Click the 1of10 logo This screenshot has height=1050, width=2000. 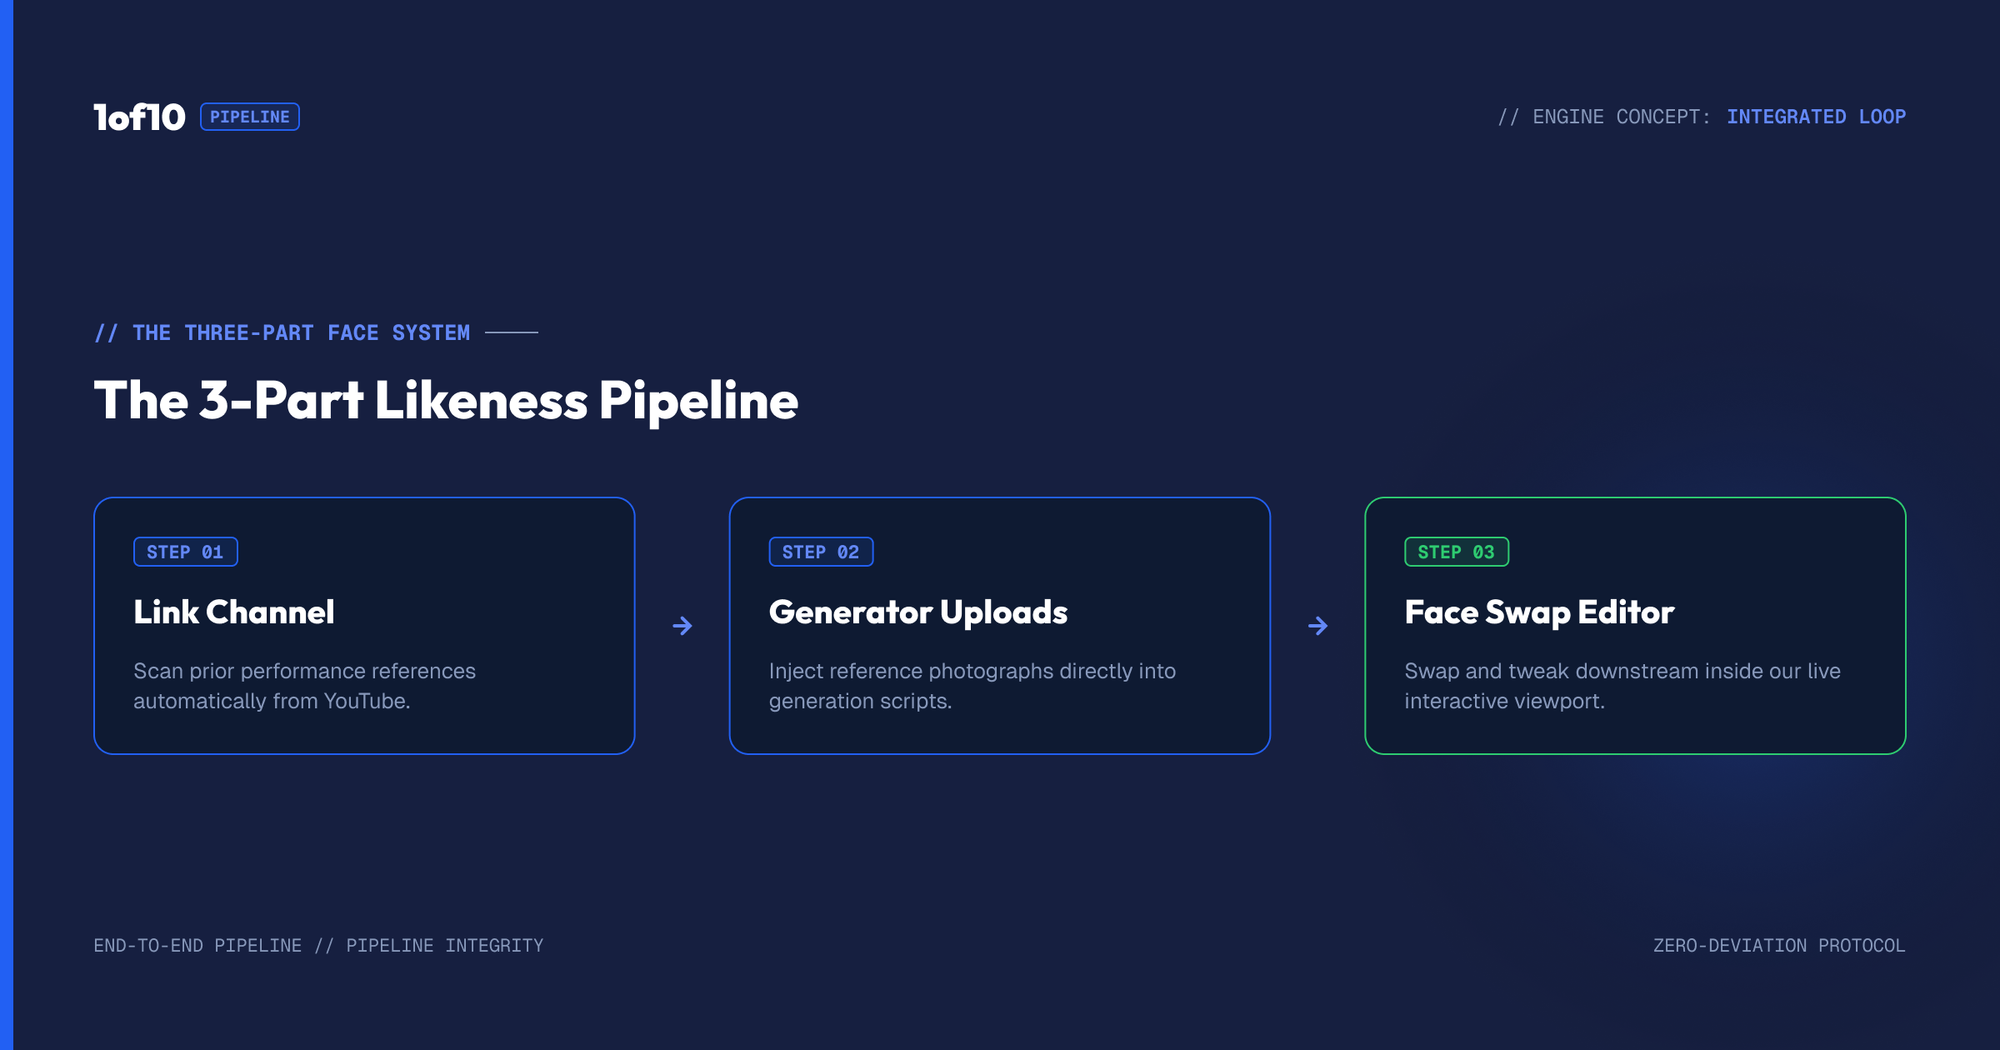(x=139, y=117)
